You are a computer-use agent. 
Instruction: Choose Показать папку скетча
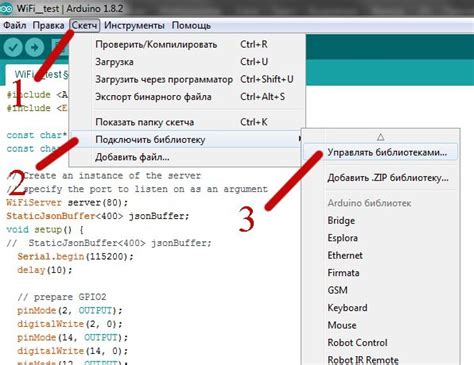pos(188,122)
